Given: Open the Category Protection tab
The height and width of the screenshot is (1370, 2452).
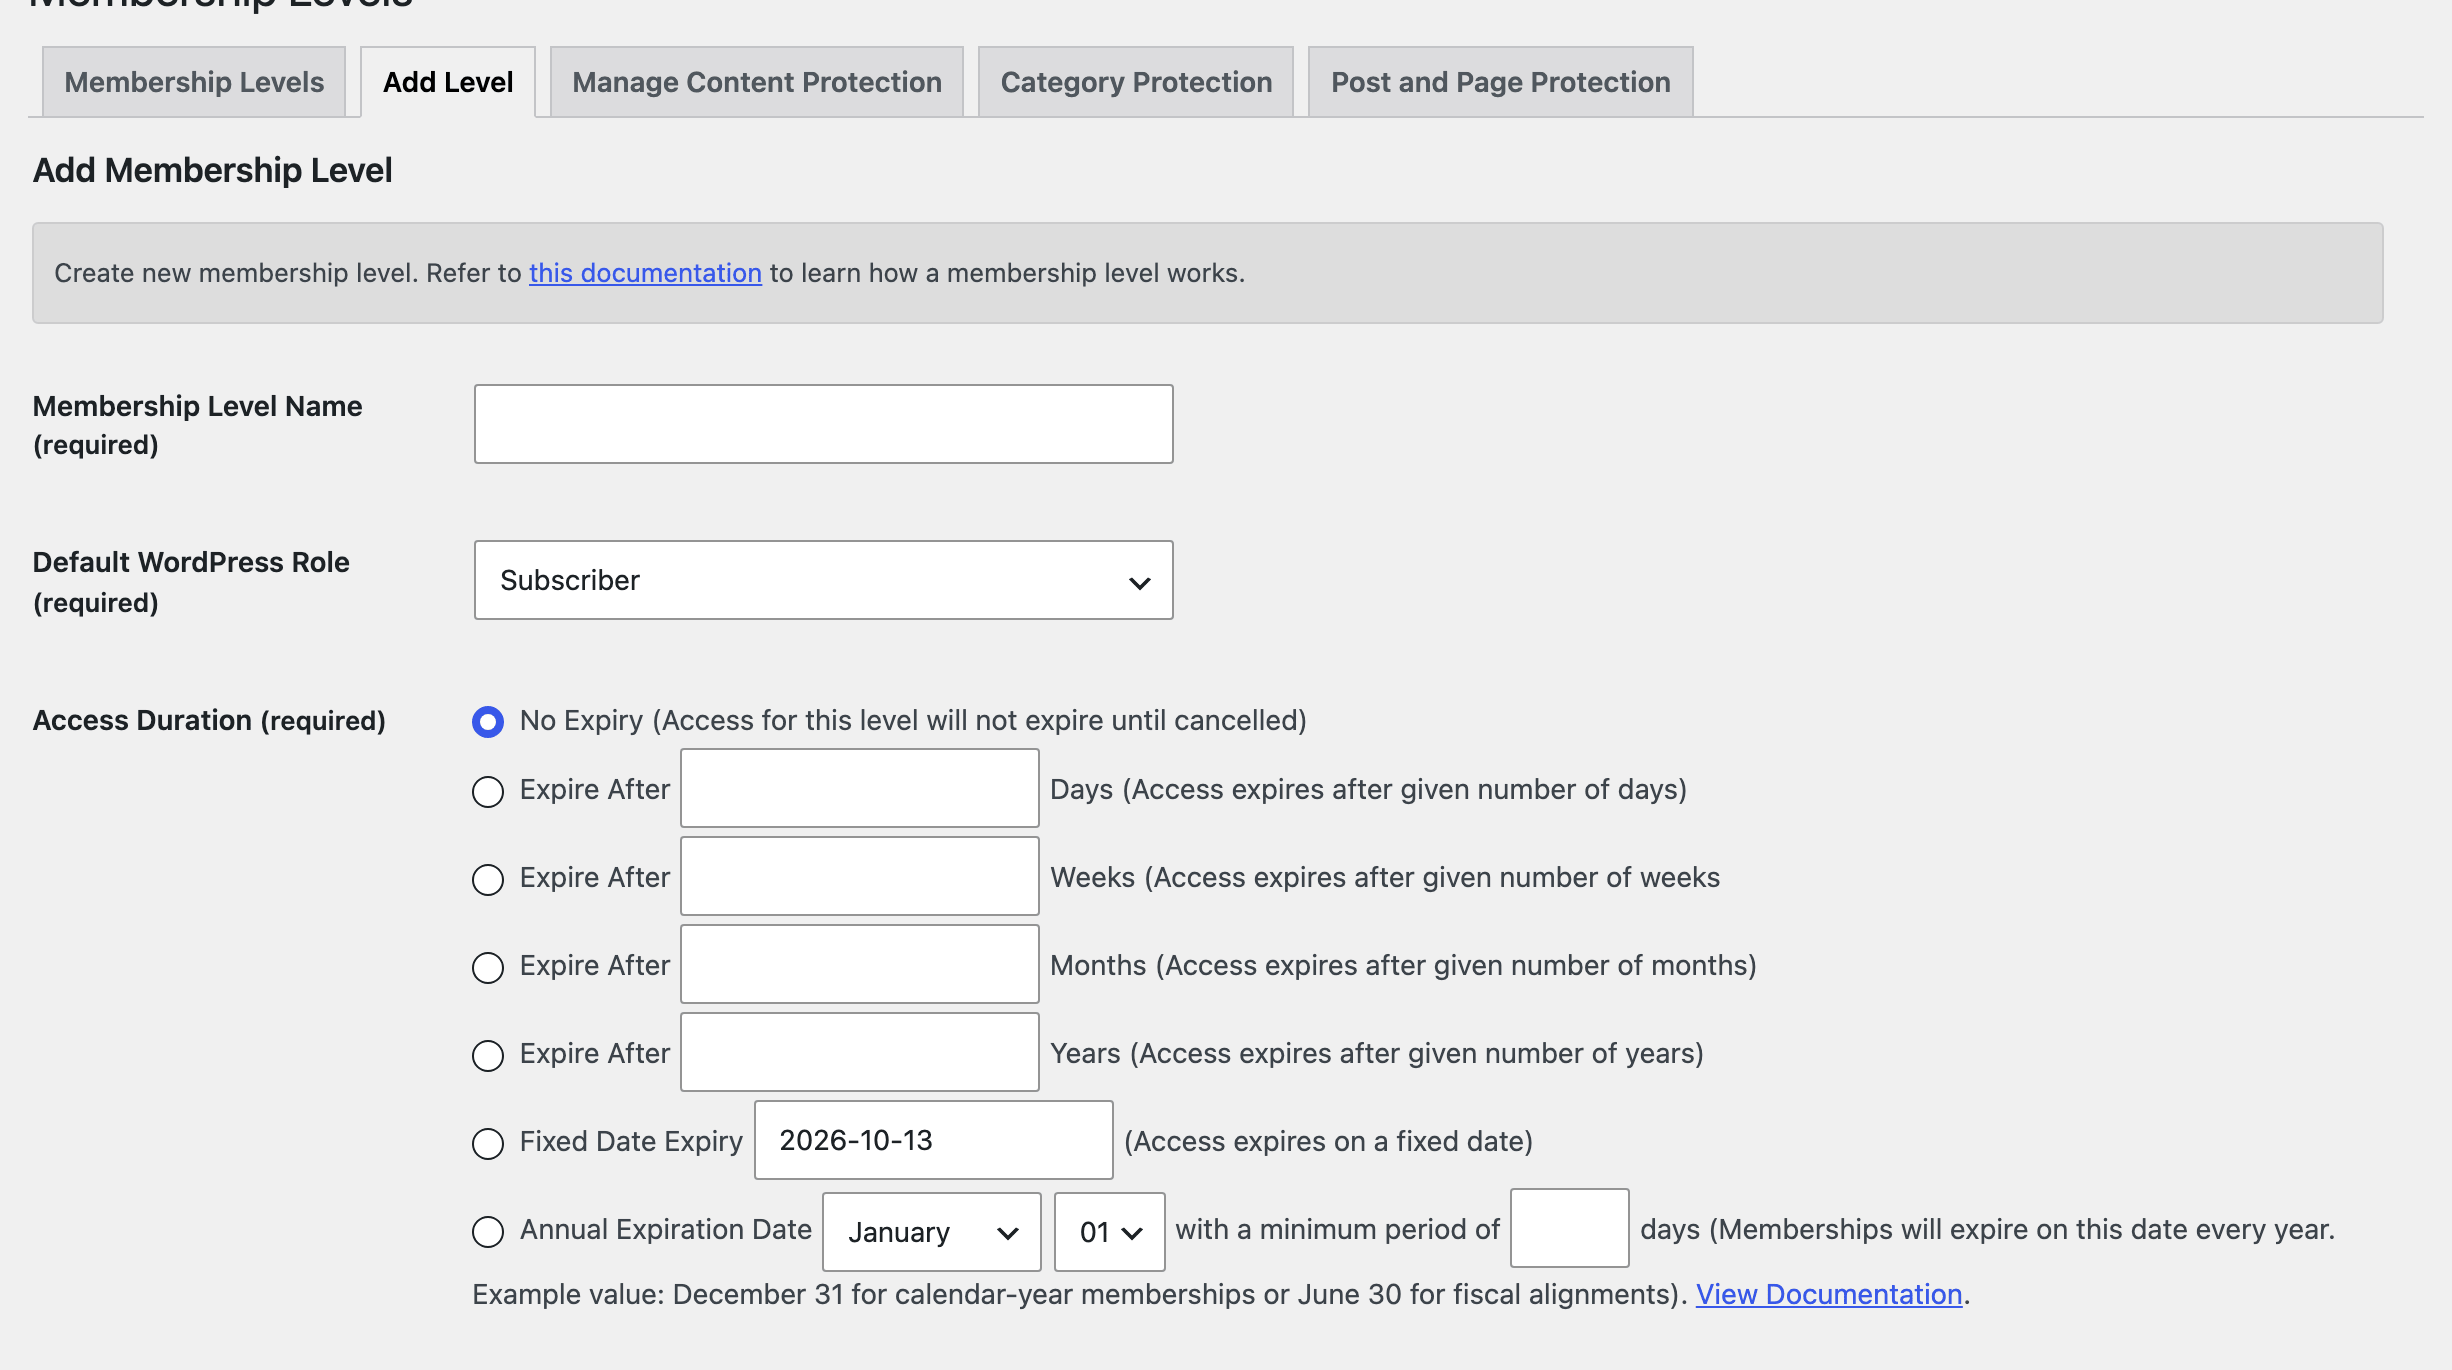Looking at the screenshot, I should pos(1136,82).
